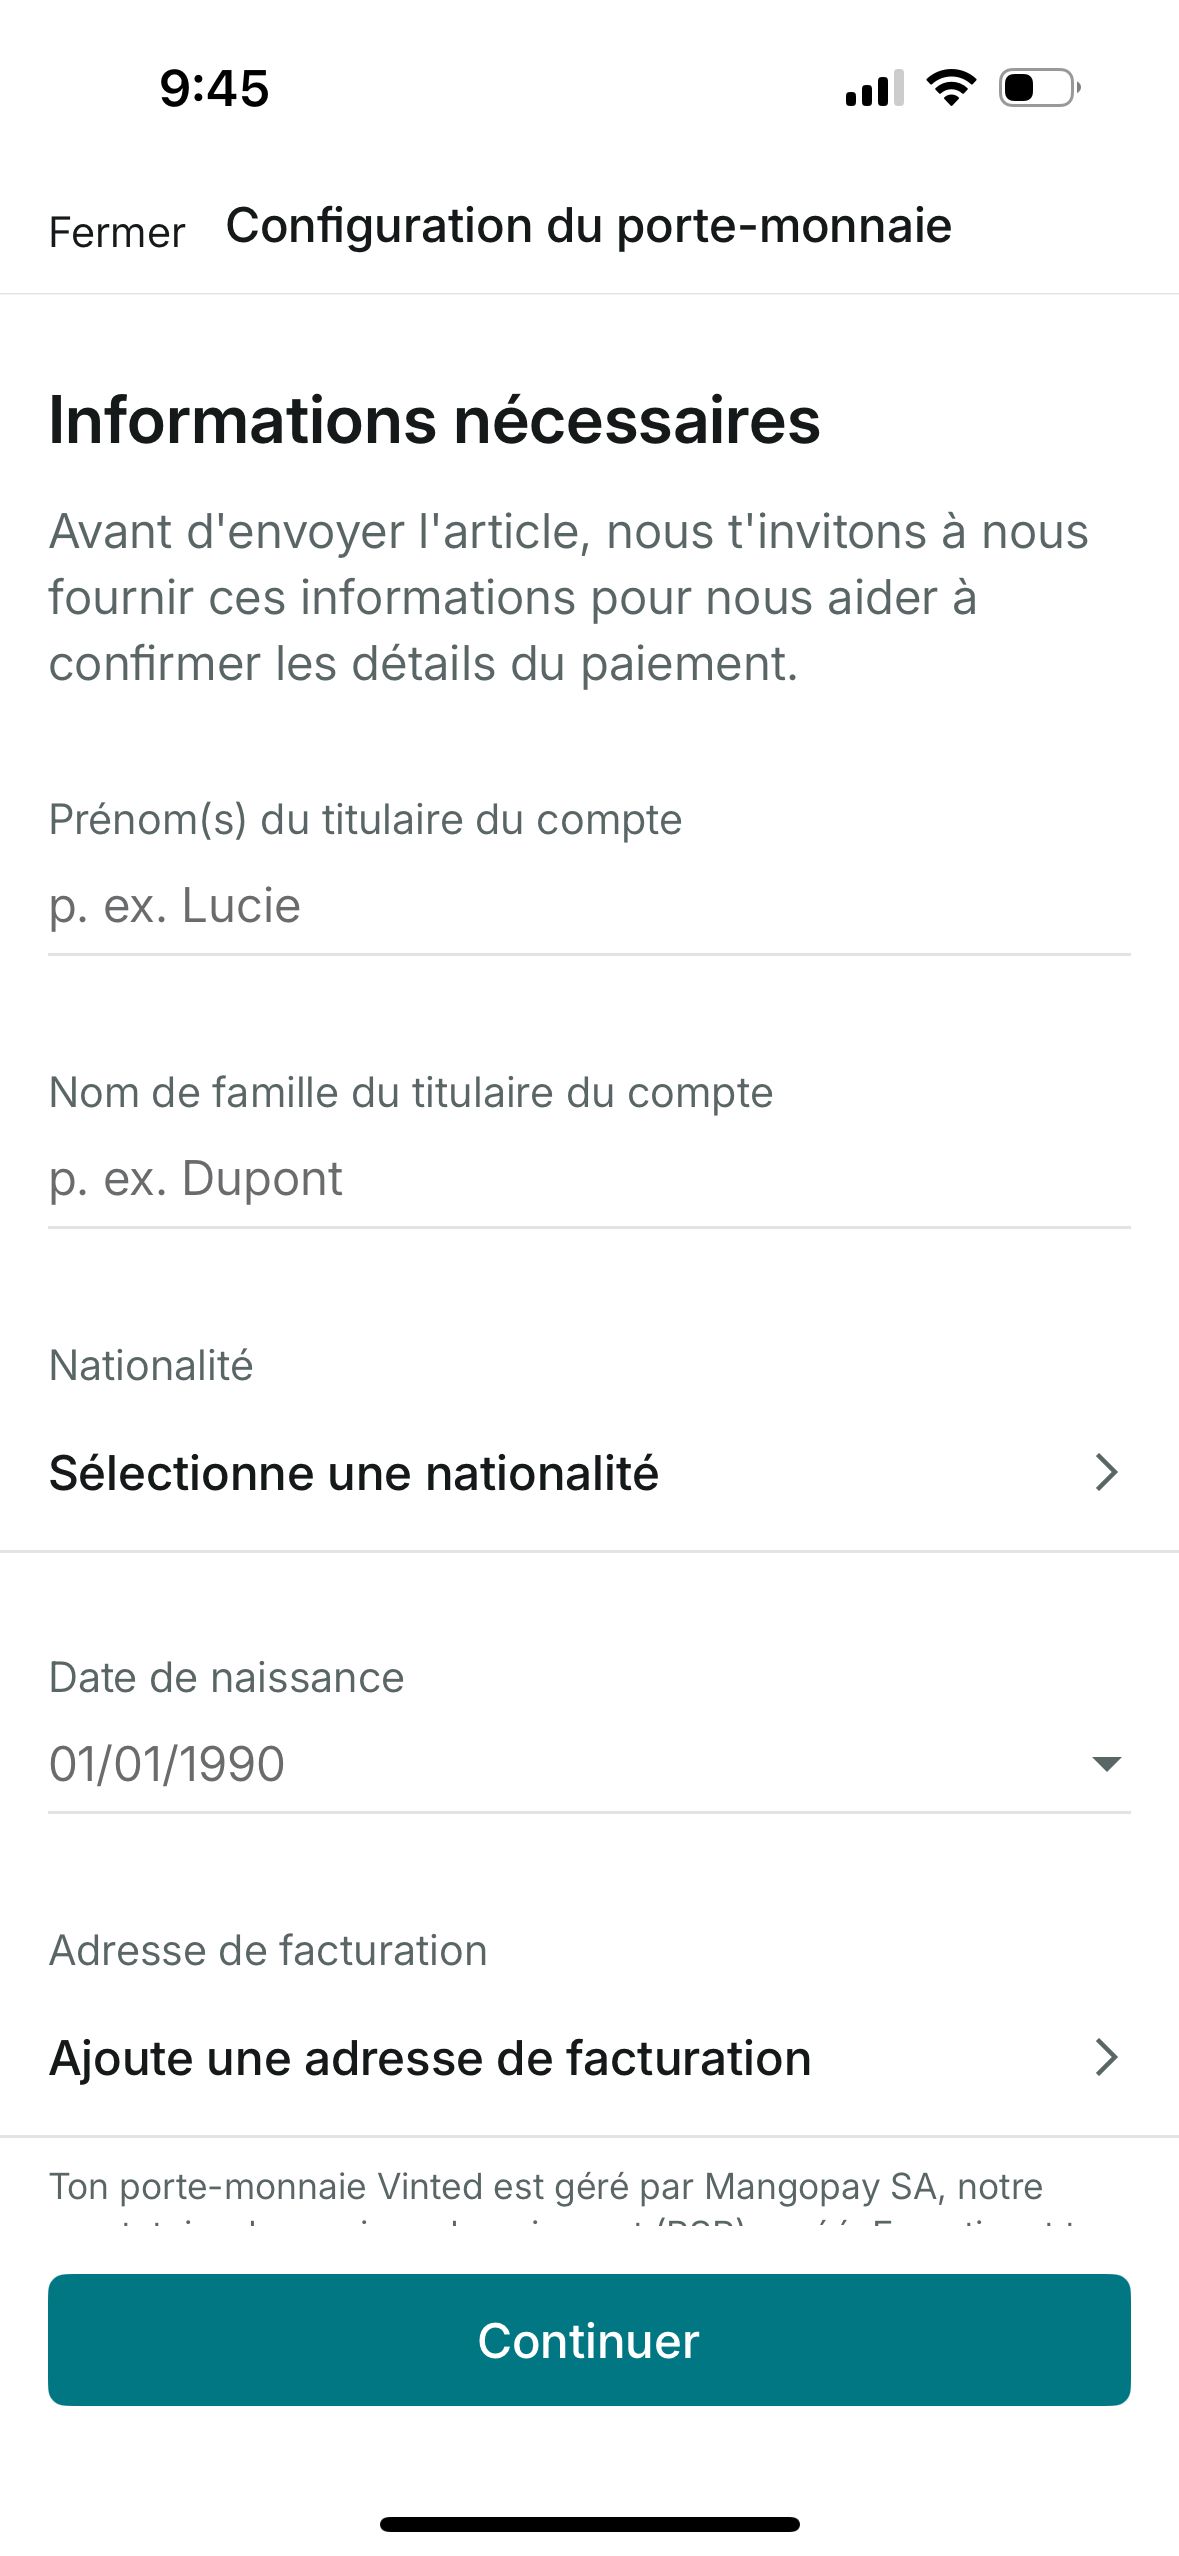Click the nationality row chevron arrow

pos(1106,1472)
